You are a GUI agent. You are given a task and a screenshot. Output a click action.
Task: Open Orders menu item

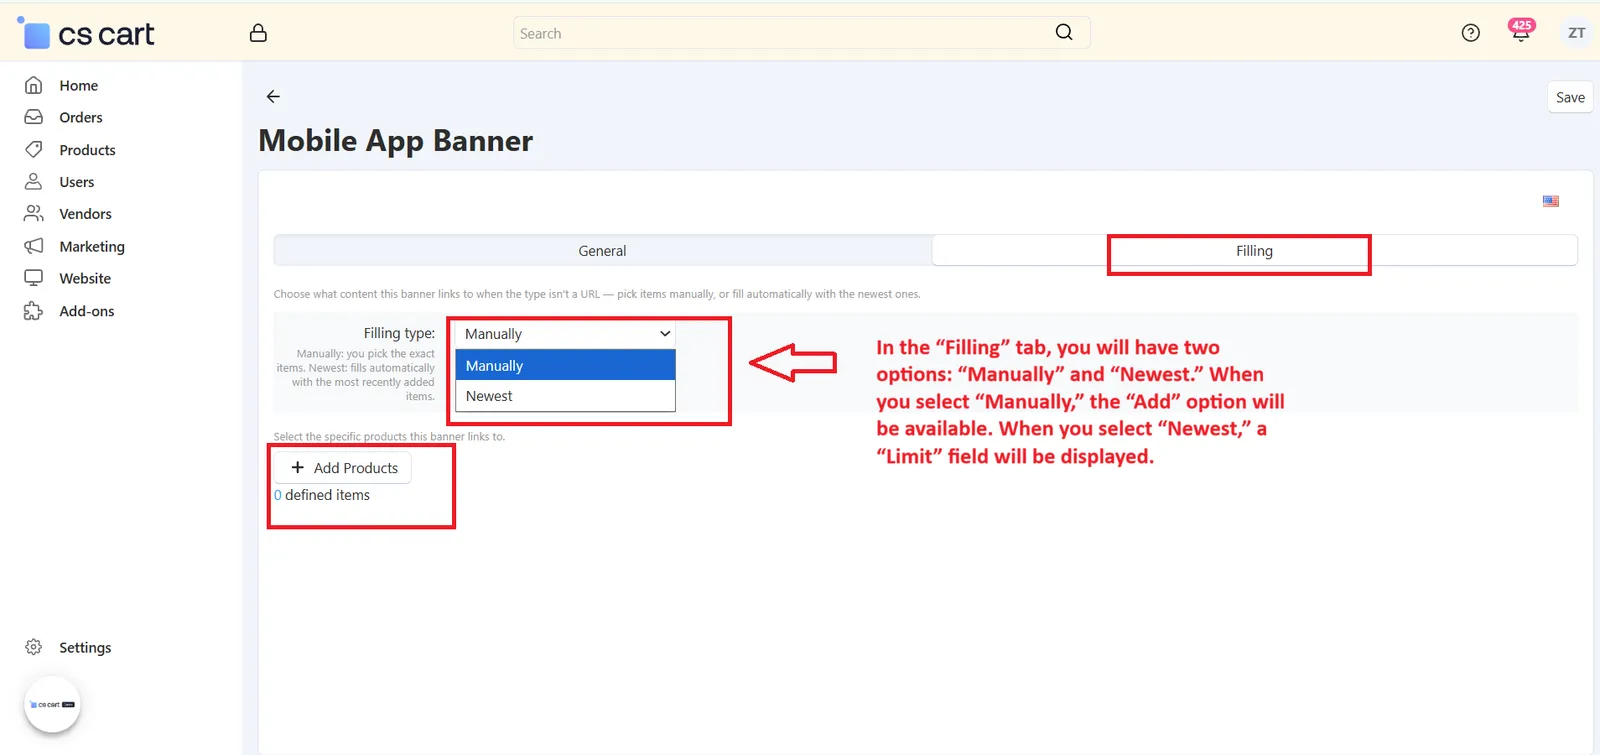(80, 117)
